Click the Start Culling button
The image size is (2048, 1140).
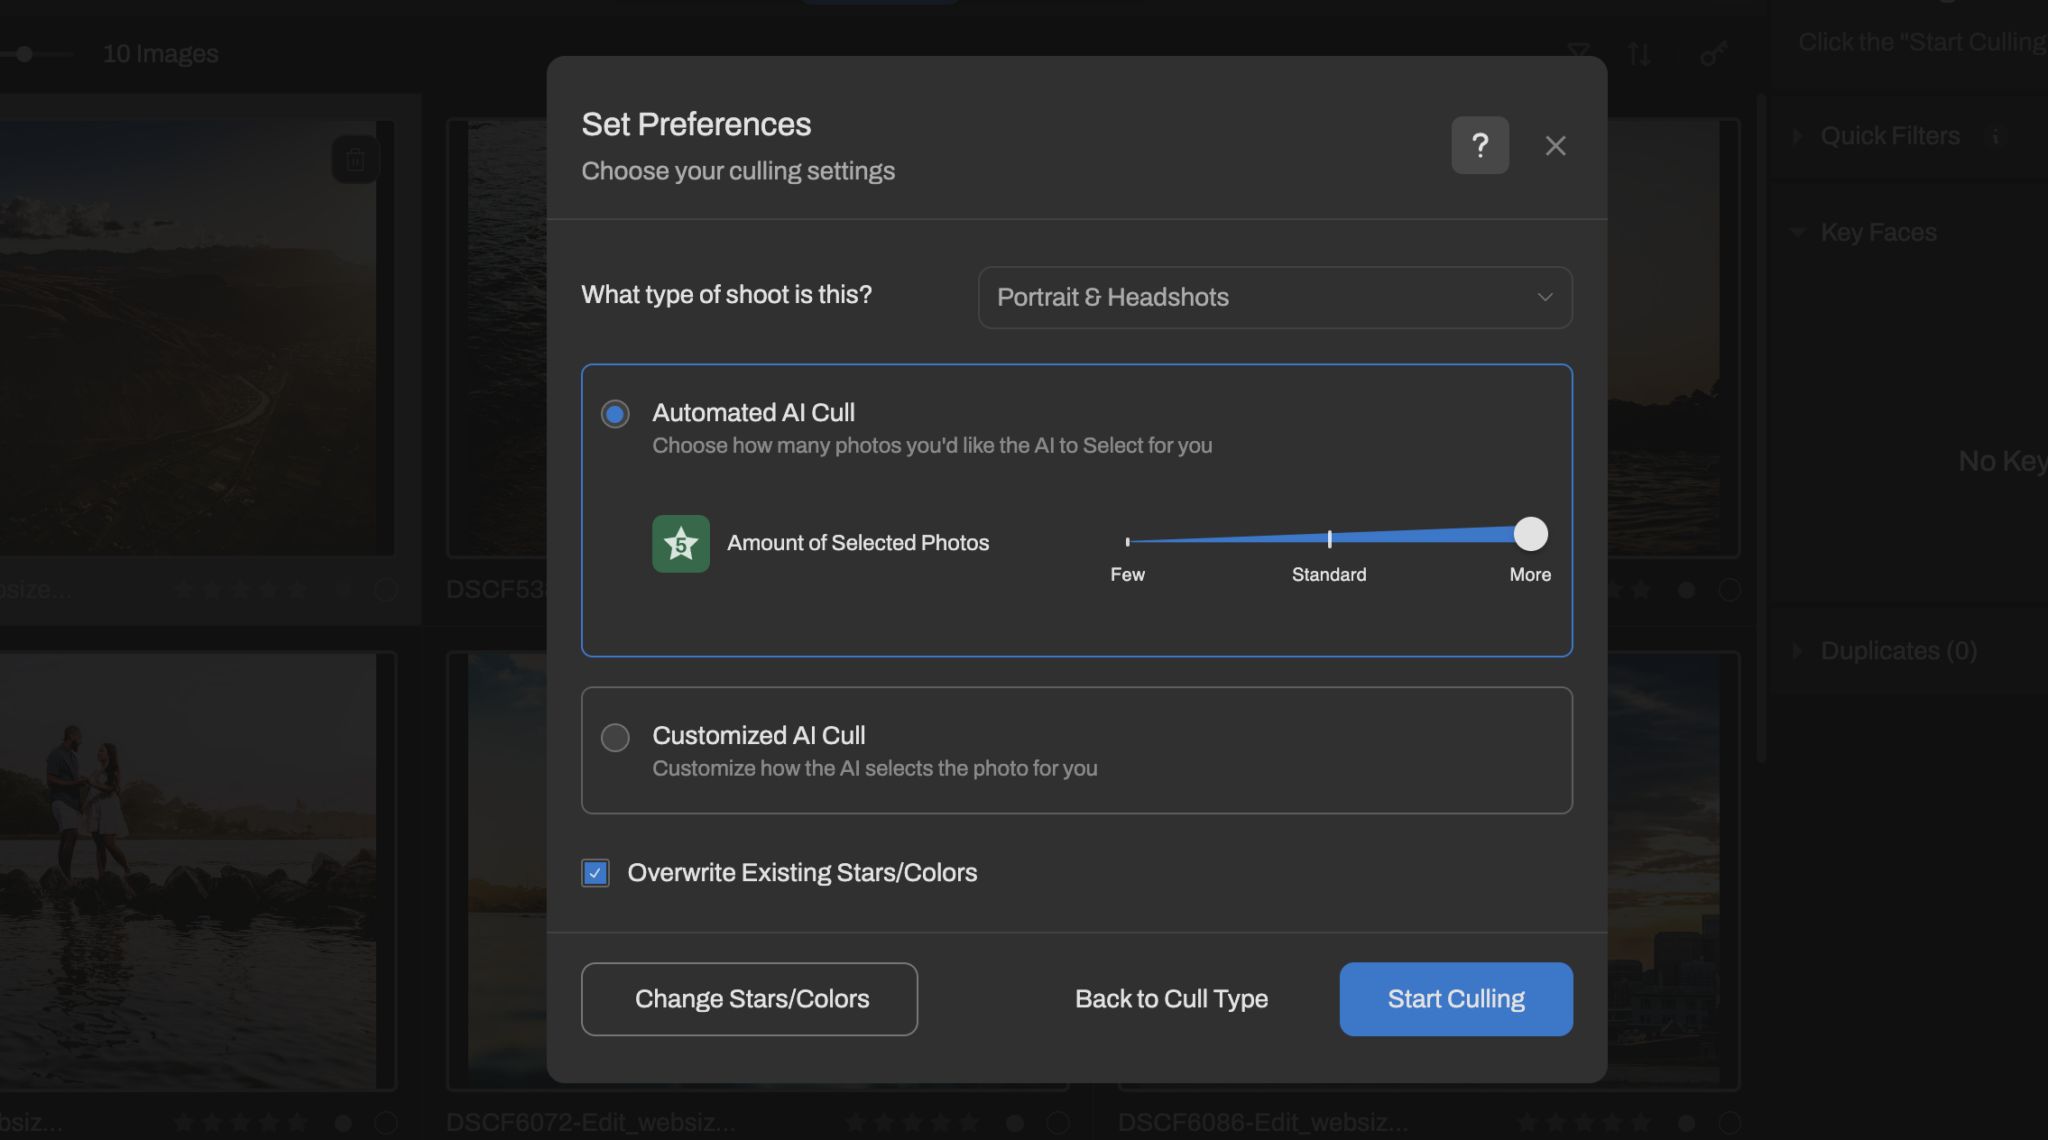coord(1455,999)
